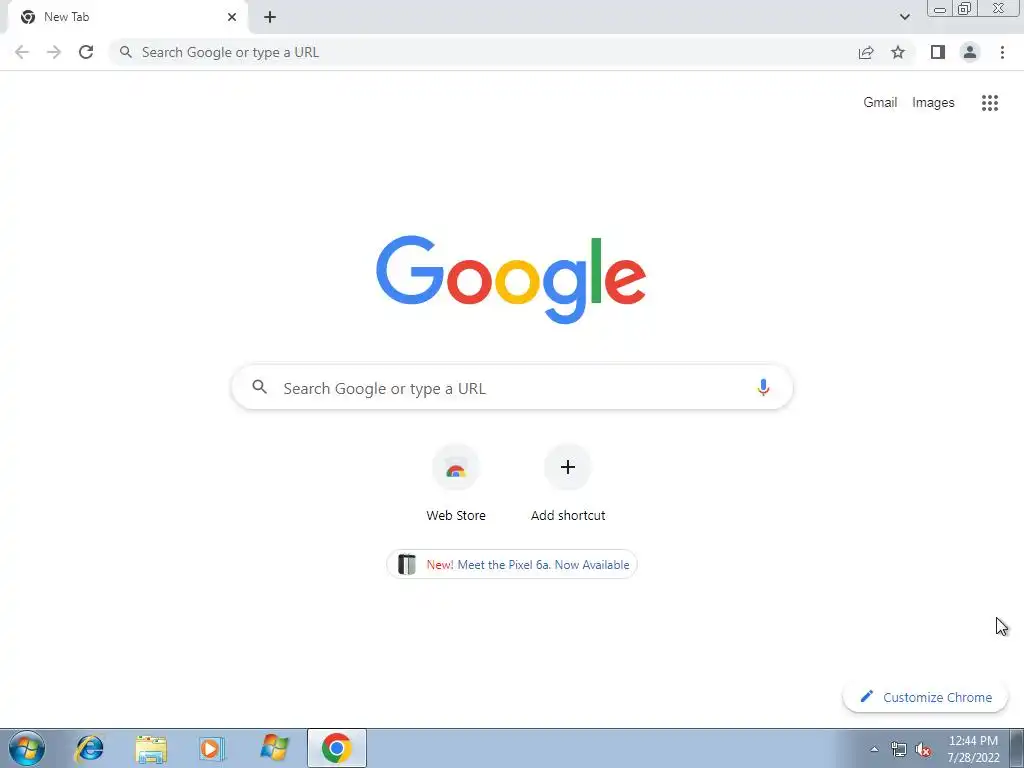Click the forward navigation arrow
The image size is (1024, 768).
pyautogui.click(x=54, y=52)
